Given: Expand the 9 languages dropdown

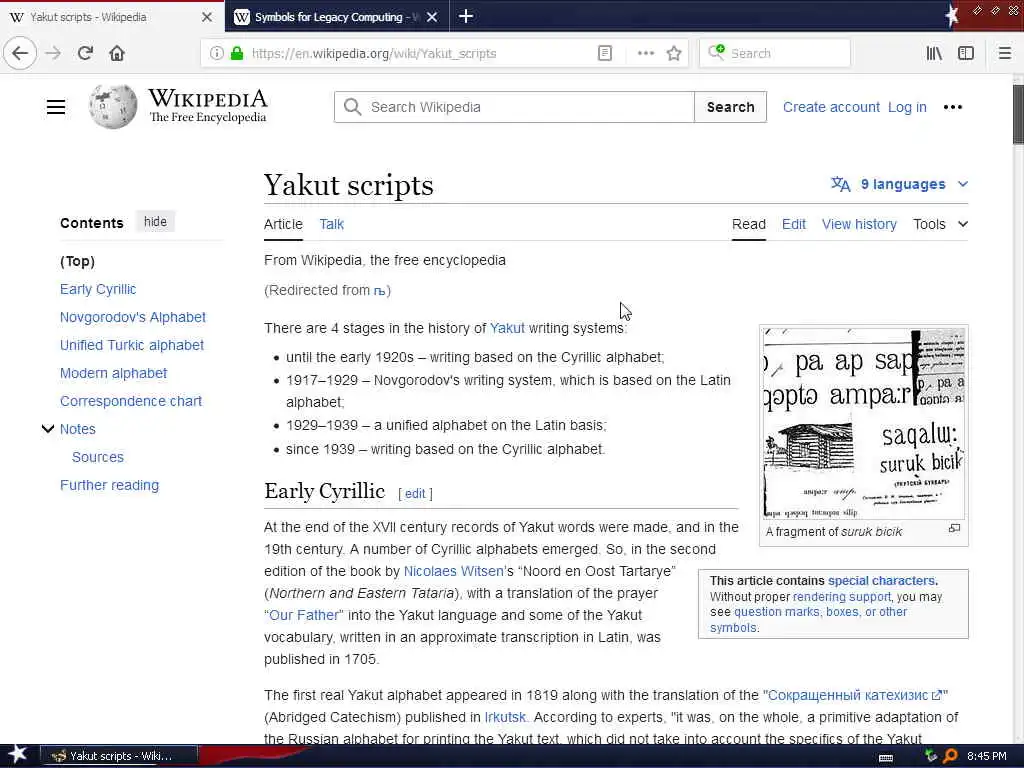Looking at the screenshot, I should 899,184.
